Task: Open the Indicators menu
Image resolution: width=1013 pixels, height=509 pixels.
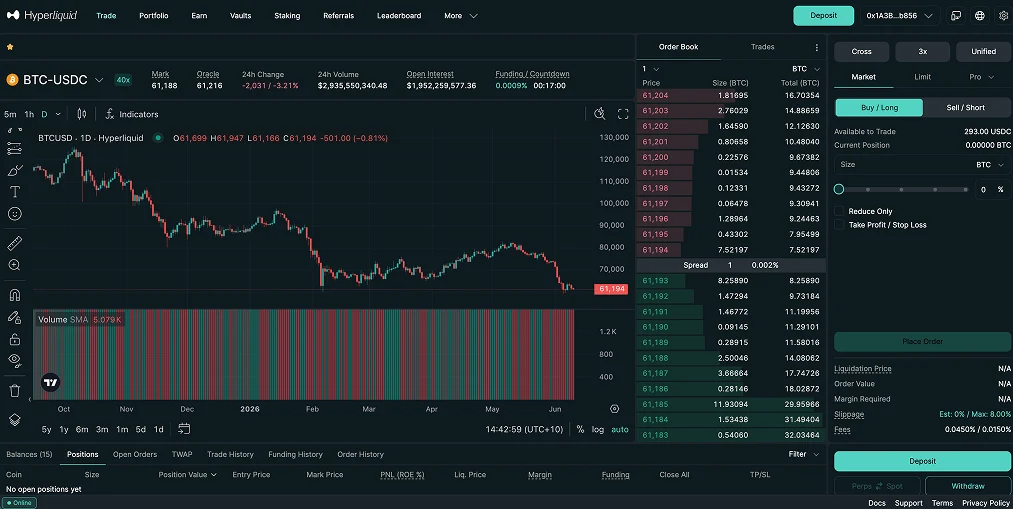Action: pos(132,114)
